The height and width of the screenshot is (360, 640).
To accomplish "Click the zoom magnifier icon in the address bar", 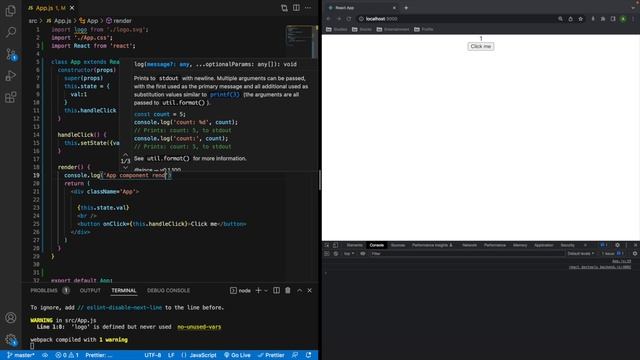I will (x=560, y=19).
